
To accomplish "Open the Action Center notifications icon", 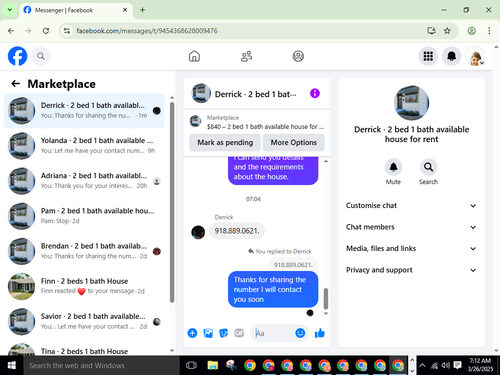I will [458, 365].
